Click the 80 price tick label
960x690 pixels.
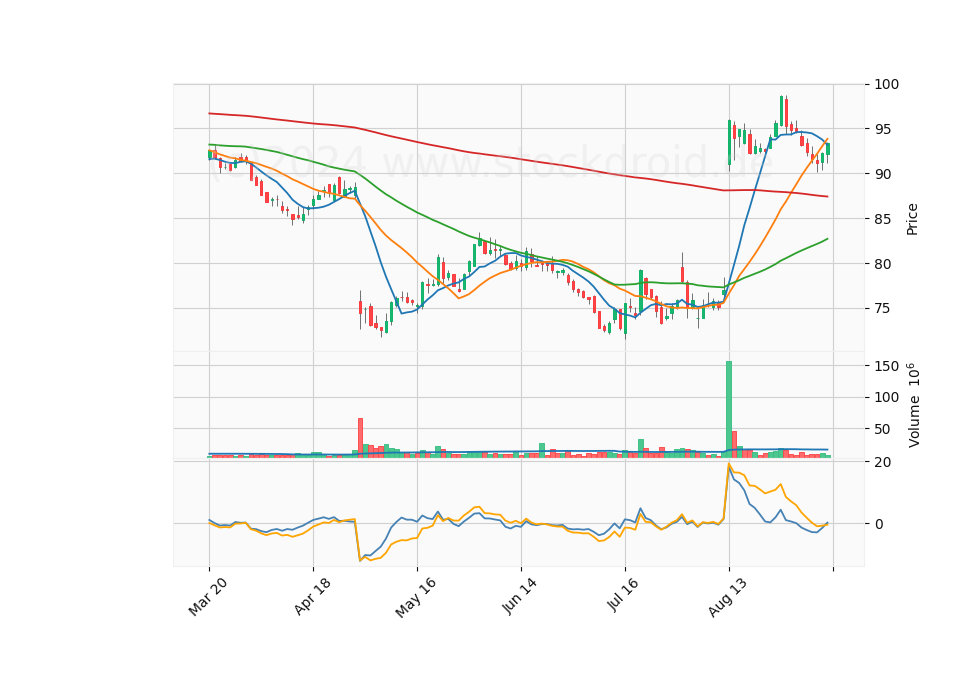pyautogui.click(x=883, y=264)
